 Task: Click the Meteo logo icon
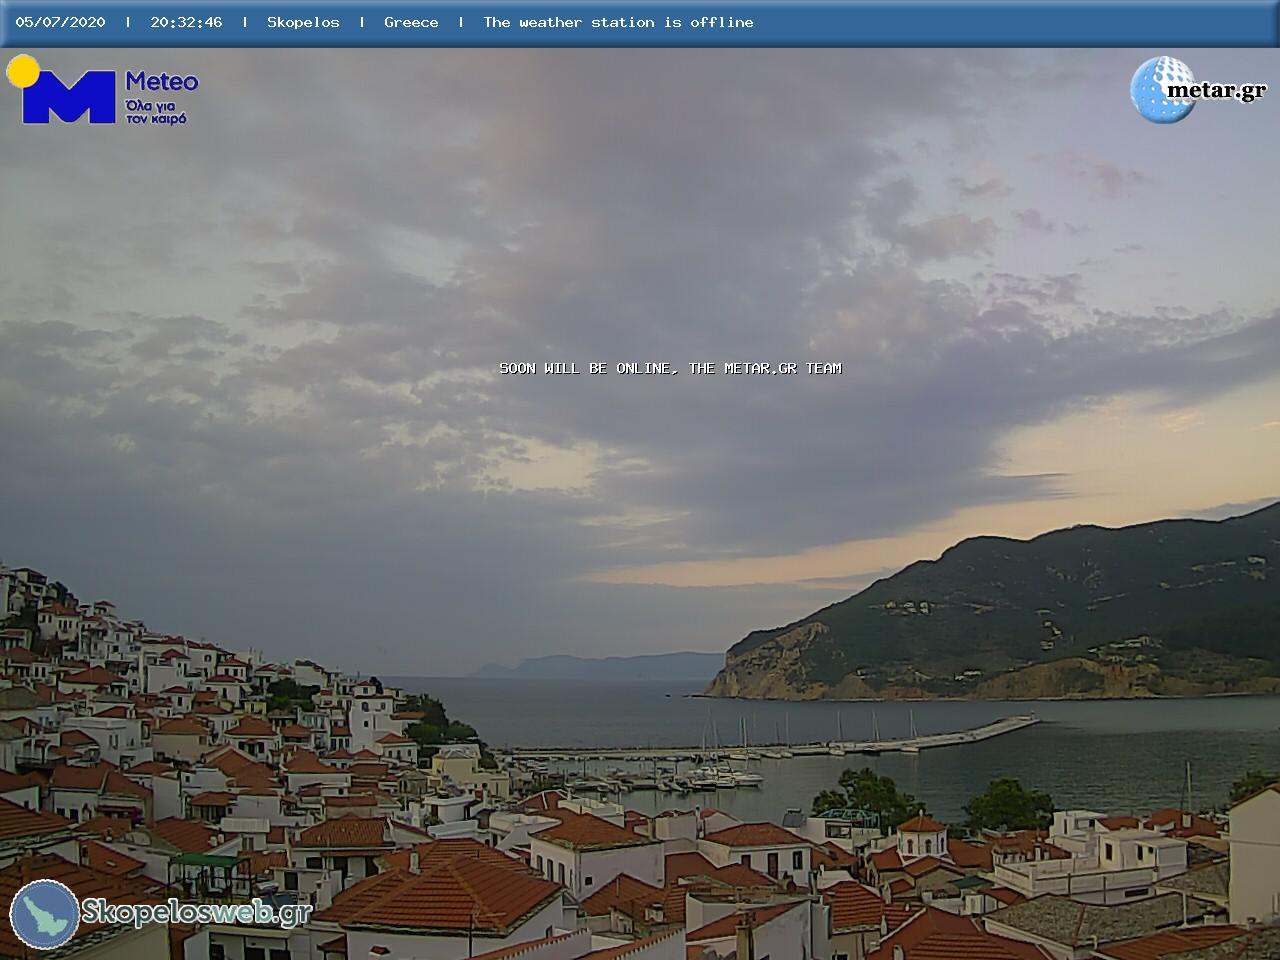click(x=62, y=90)
